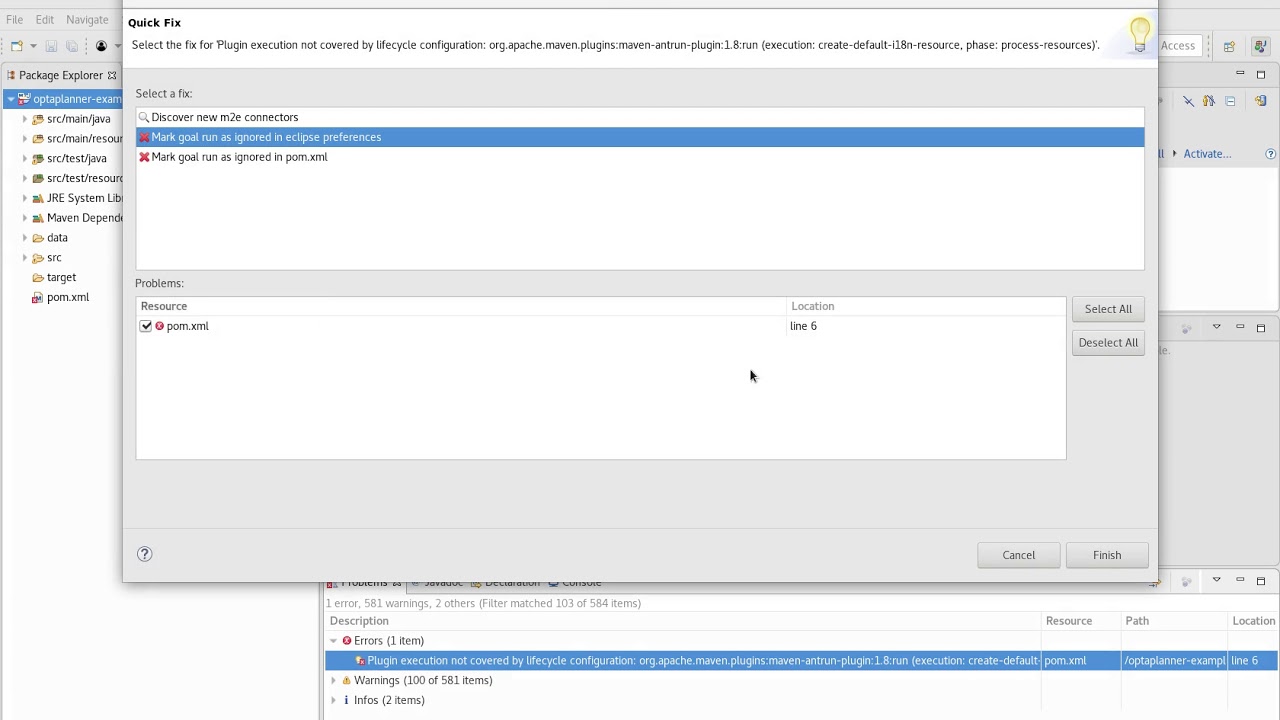This screenshot has height=720, width=1280.
Task: Open the Navigate menu
Action: click(x=87, y=20)
